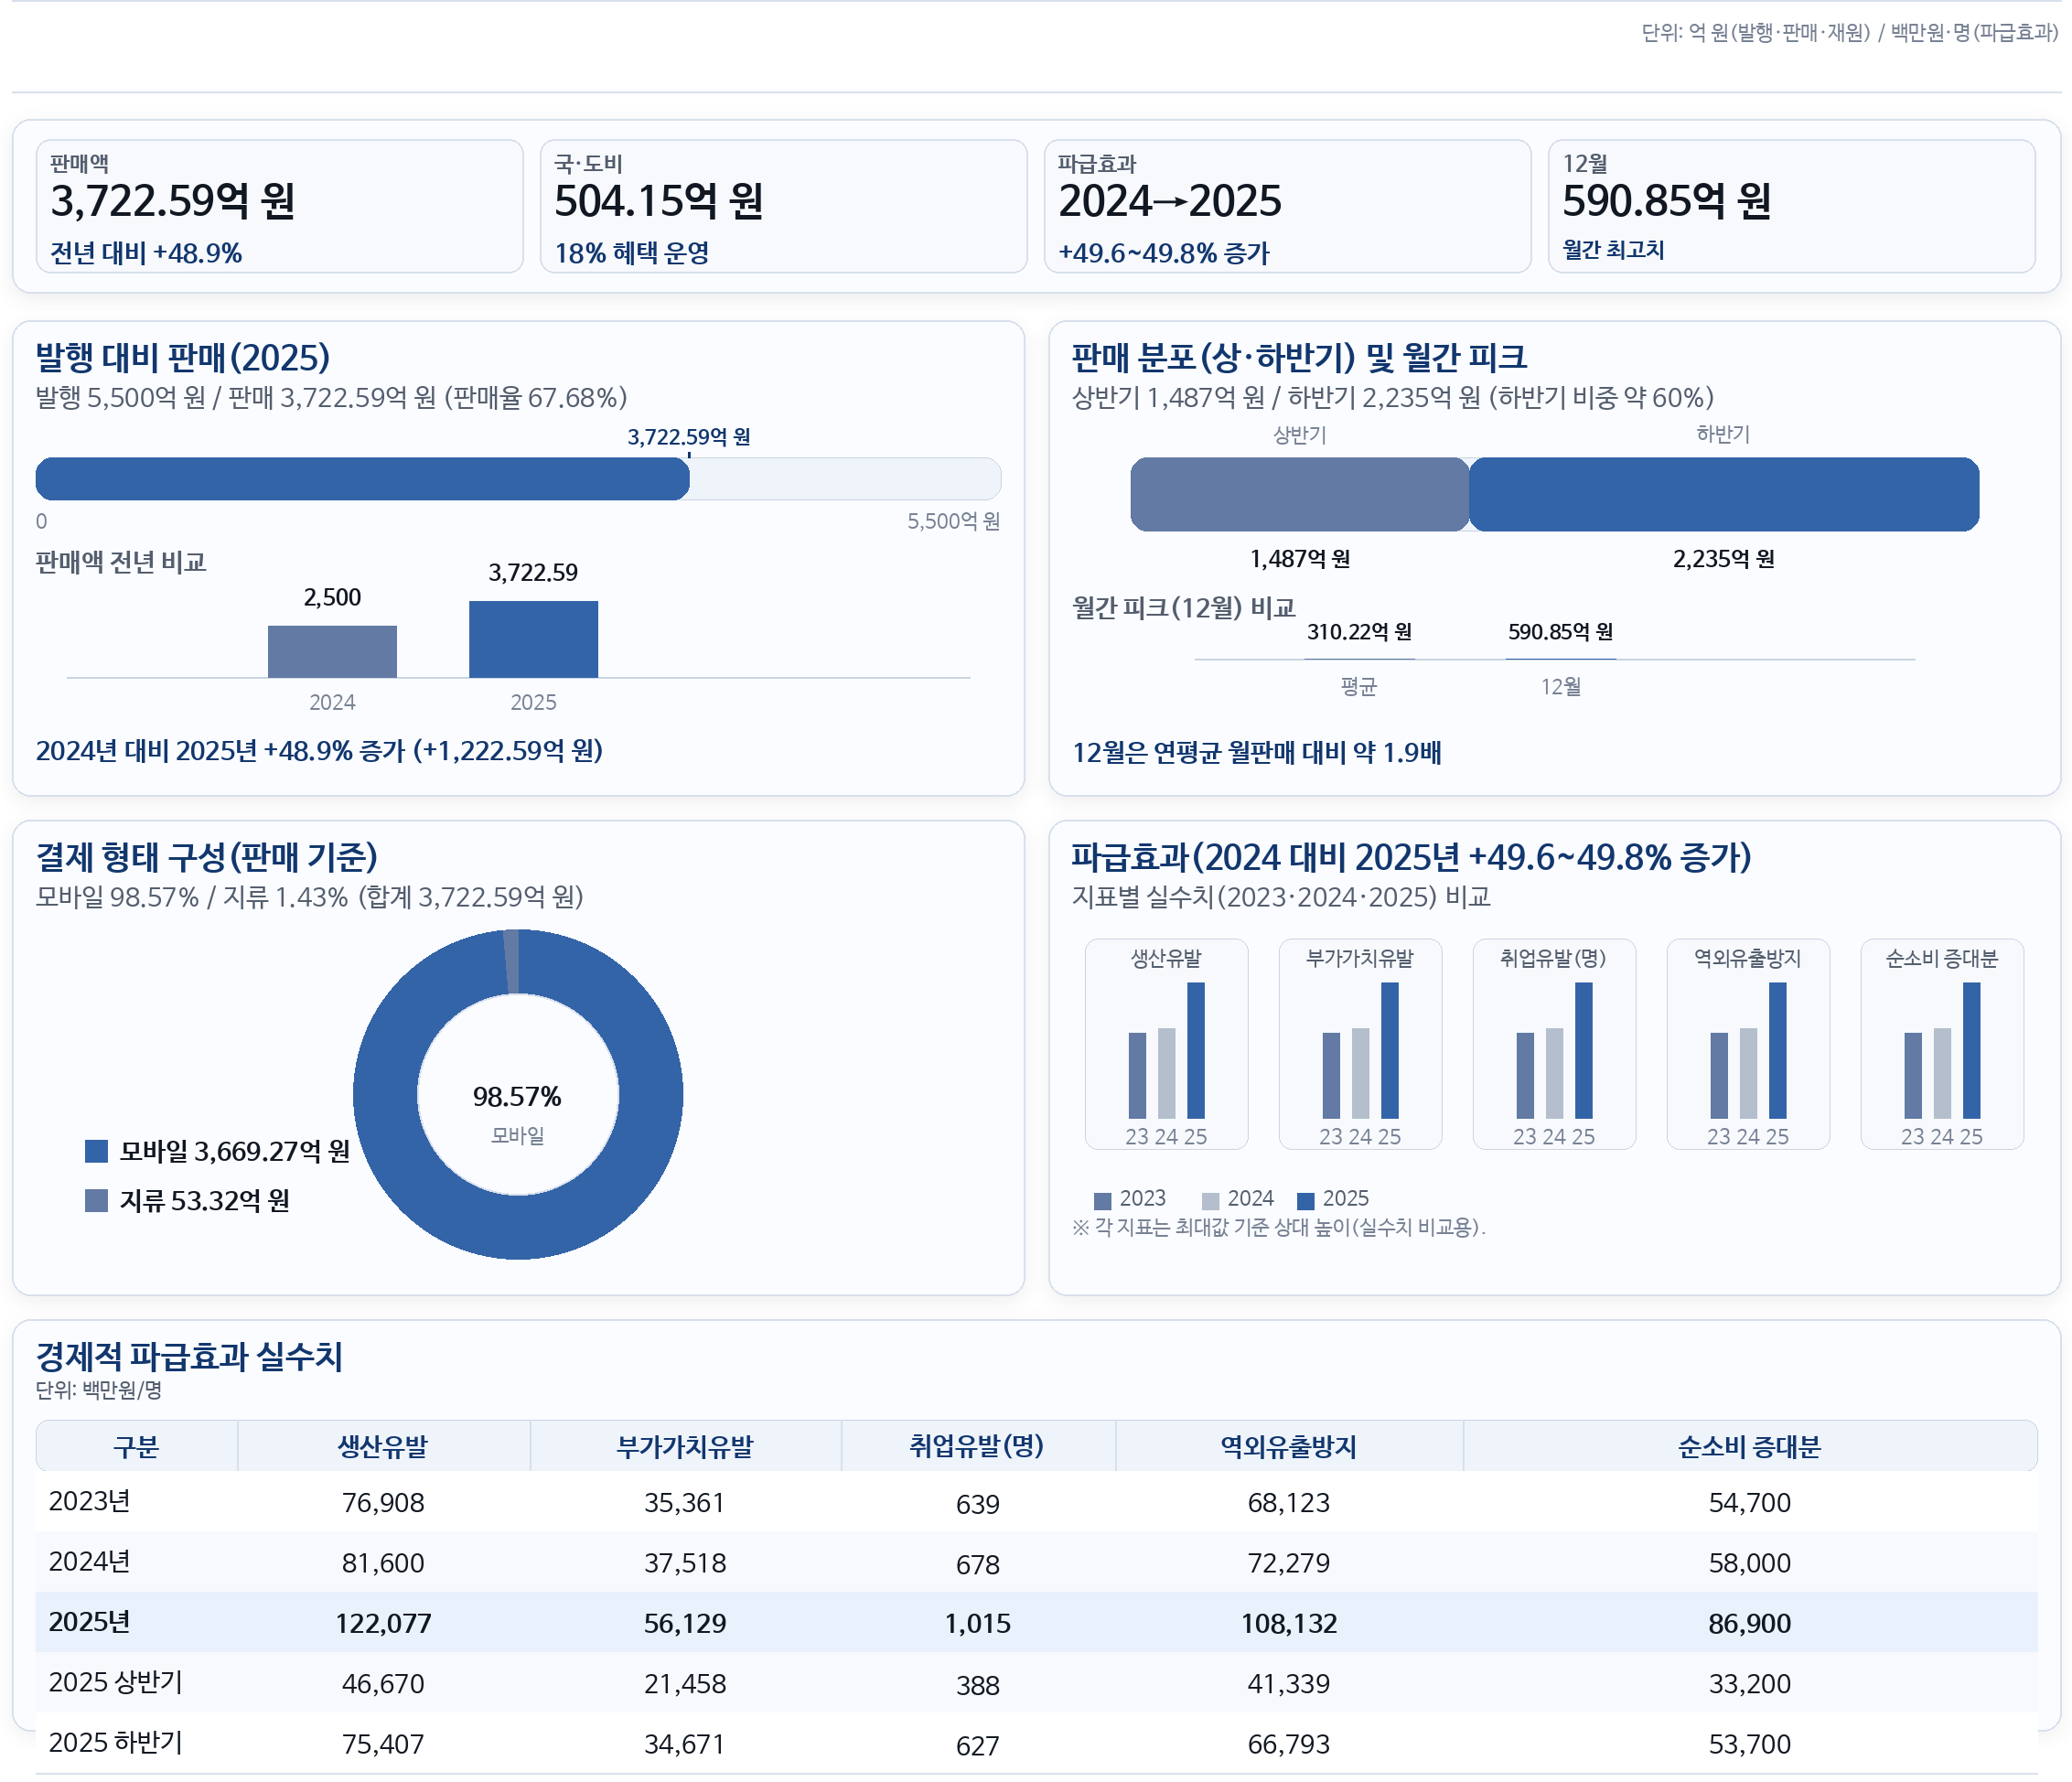Select the 2025년 row in the table
Screen dimensions: 2072x1782
pos(1036,1623)
